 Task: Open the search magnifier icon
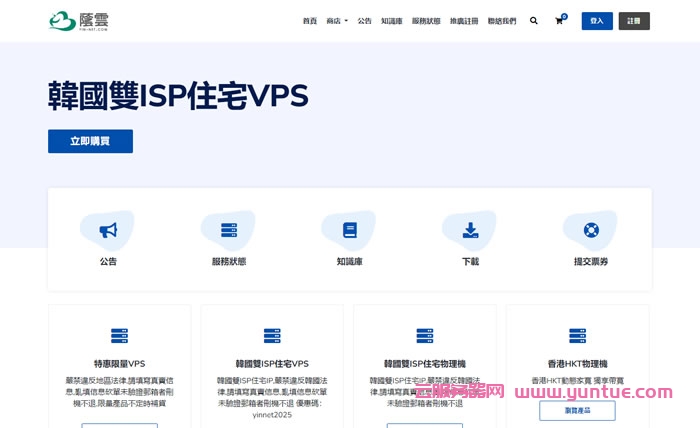(x=533, y=21)
